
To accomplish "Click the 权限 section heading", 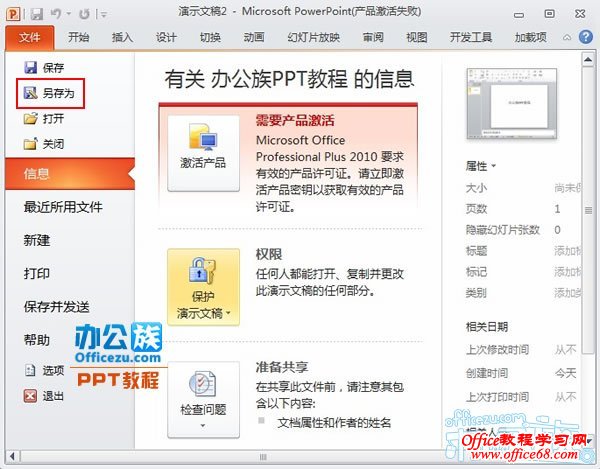I will coord(269,255).
